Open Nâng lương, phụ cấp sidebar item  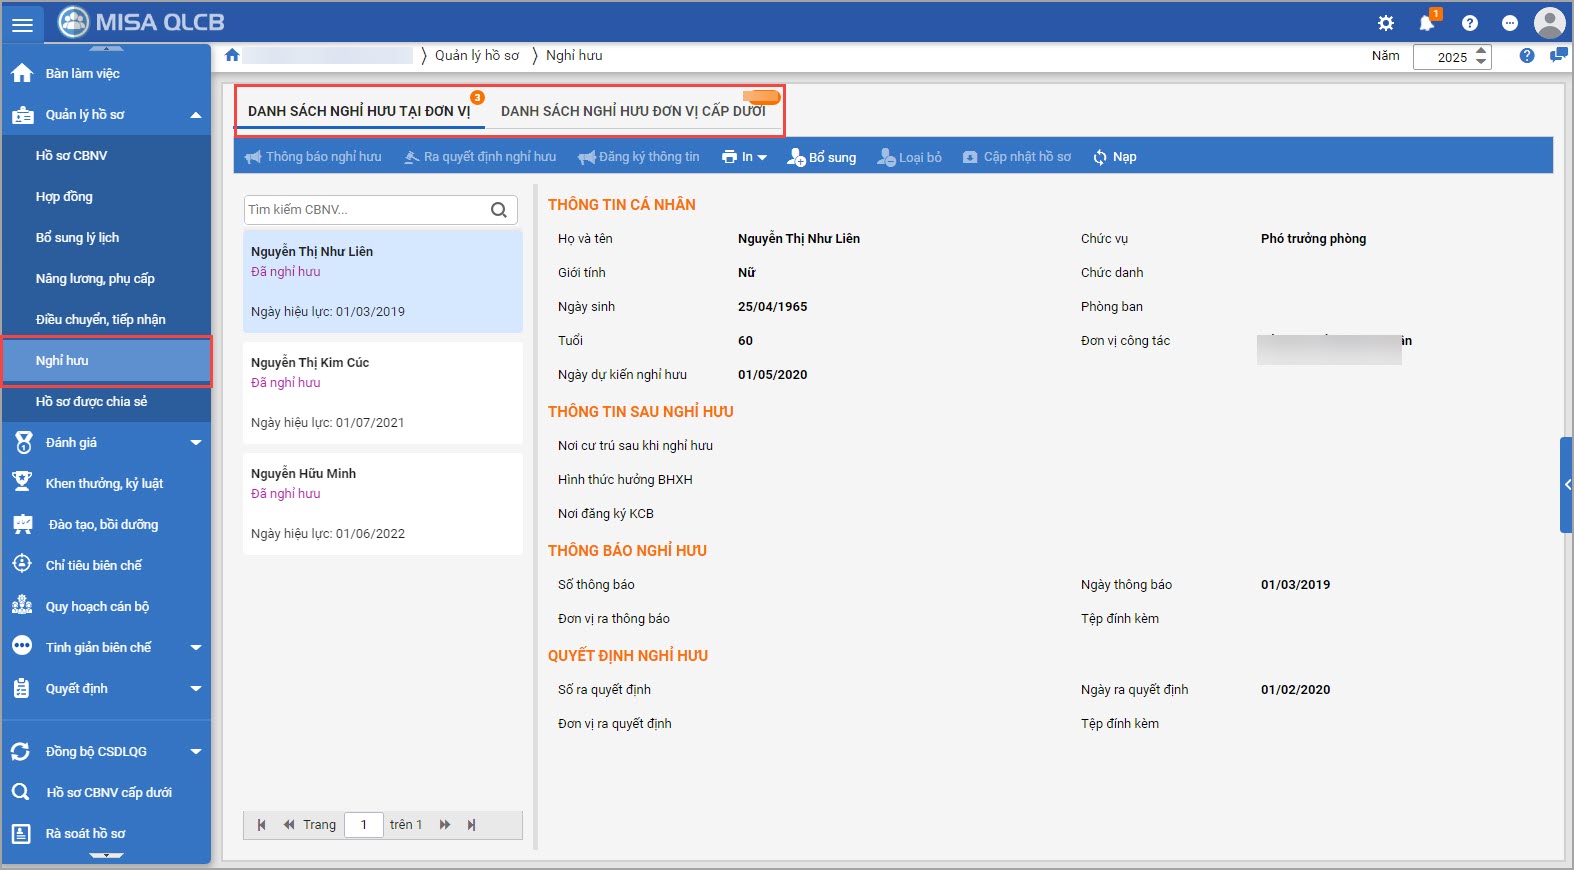pyautogui.click(x=106, y=278)
